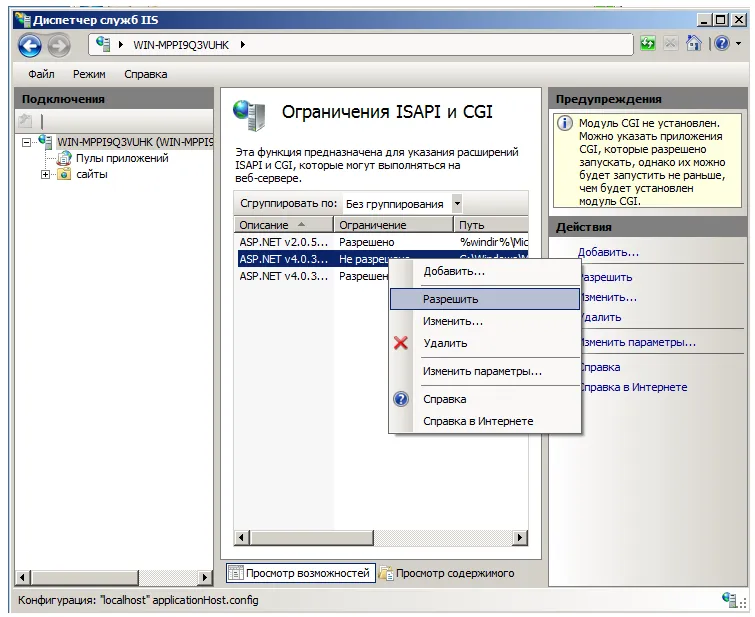755x617 pixels.
Task: Click the %windir%\Mic path cell
Action: coord(493,242)
